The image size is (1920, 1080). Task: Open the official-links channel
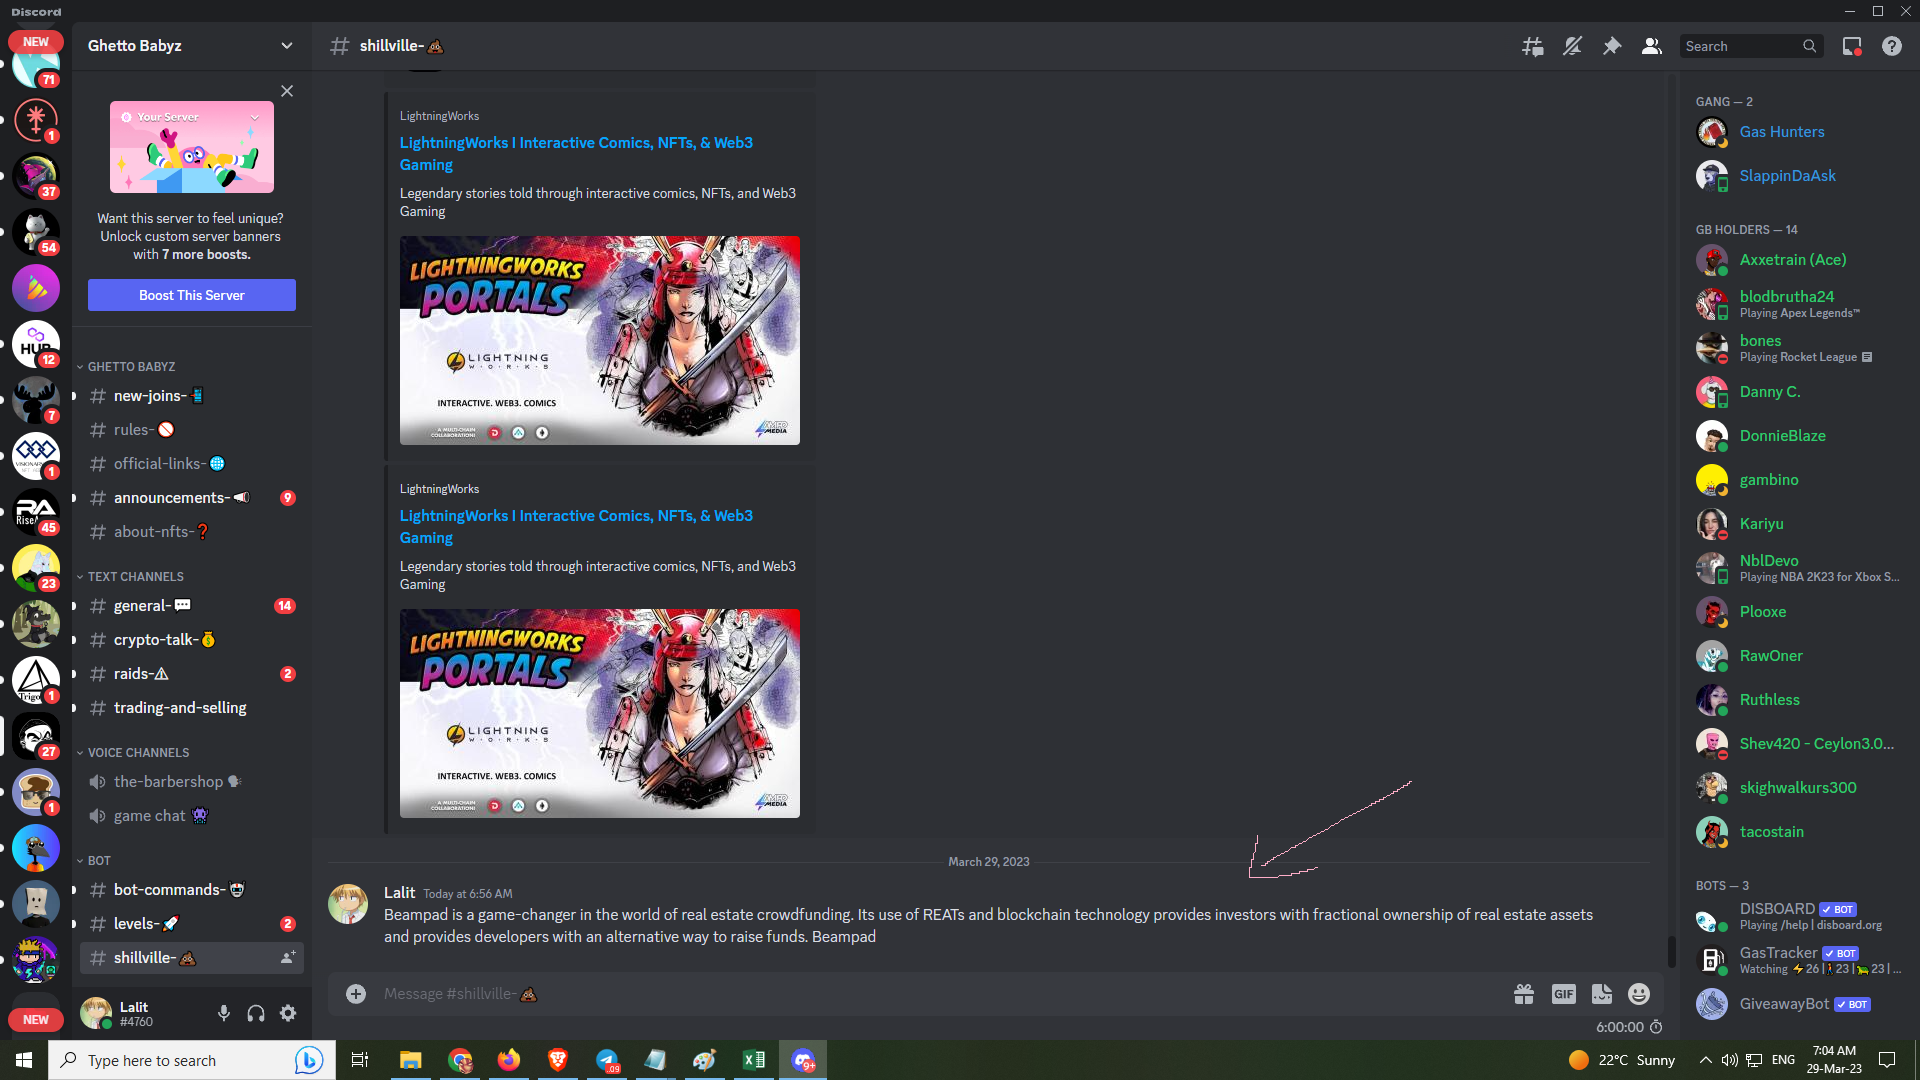point(192,464)
